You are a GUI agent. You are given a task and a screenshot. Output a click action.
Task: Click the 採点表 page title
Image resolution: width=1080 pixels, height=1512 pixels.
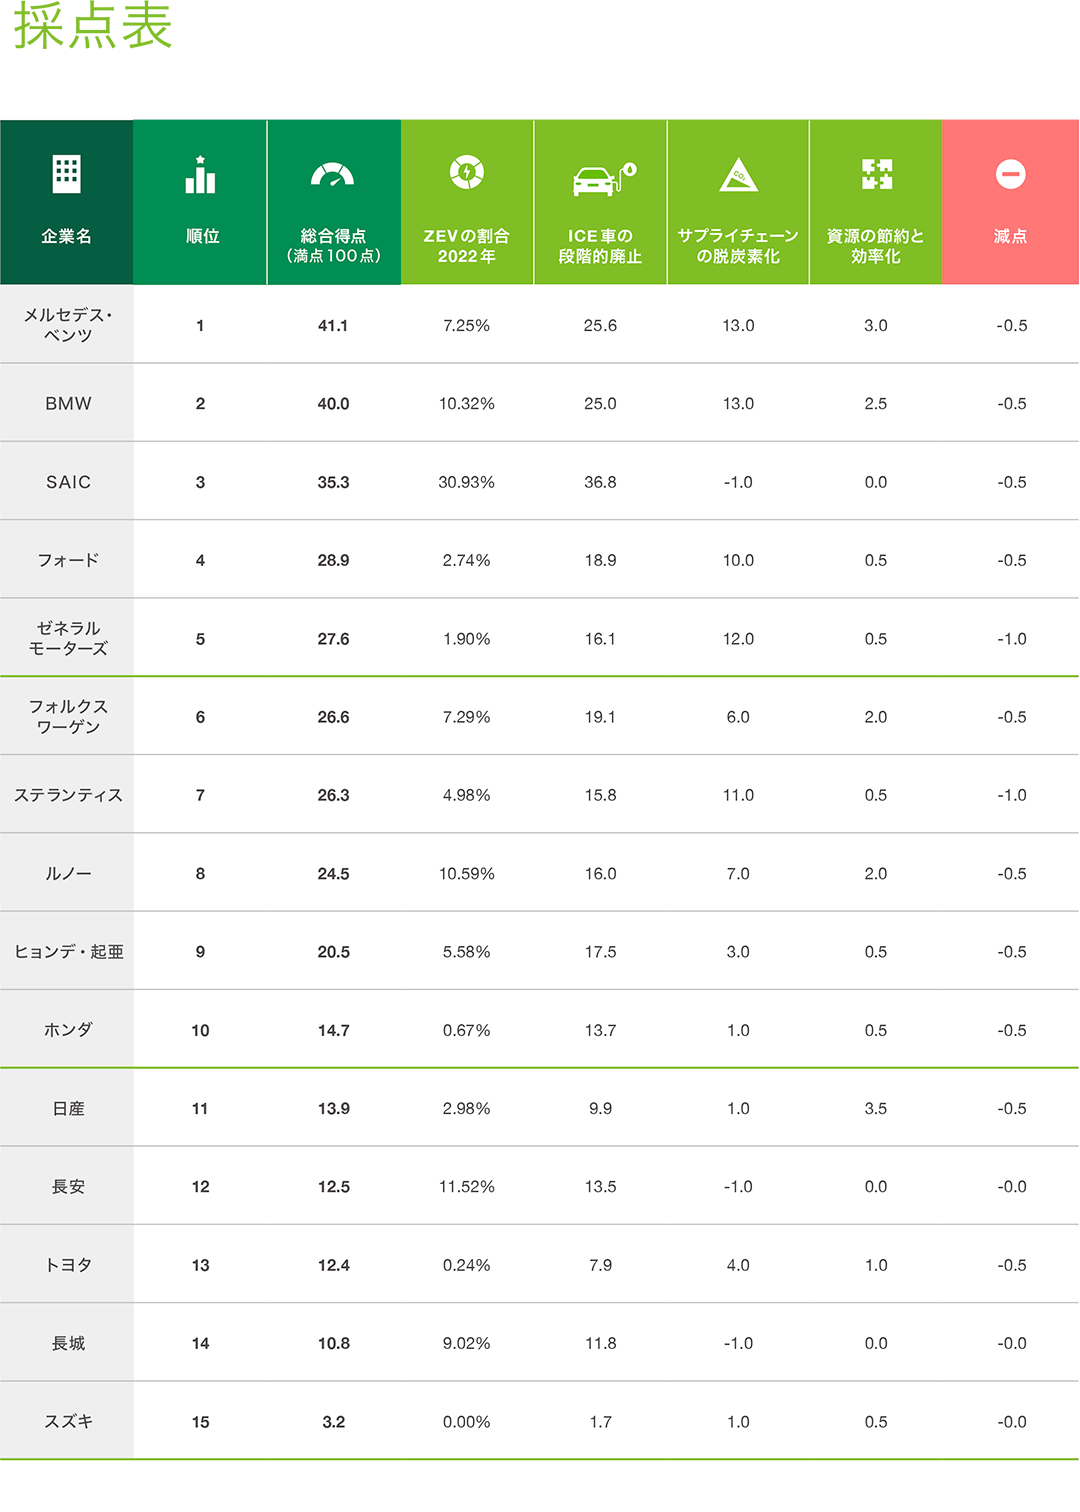(x=93, y=25)
